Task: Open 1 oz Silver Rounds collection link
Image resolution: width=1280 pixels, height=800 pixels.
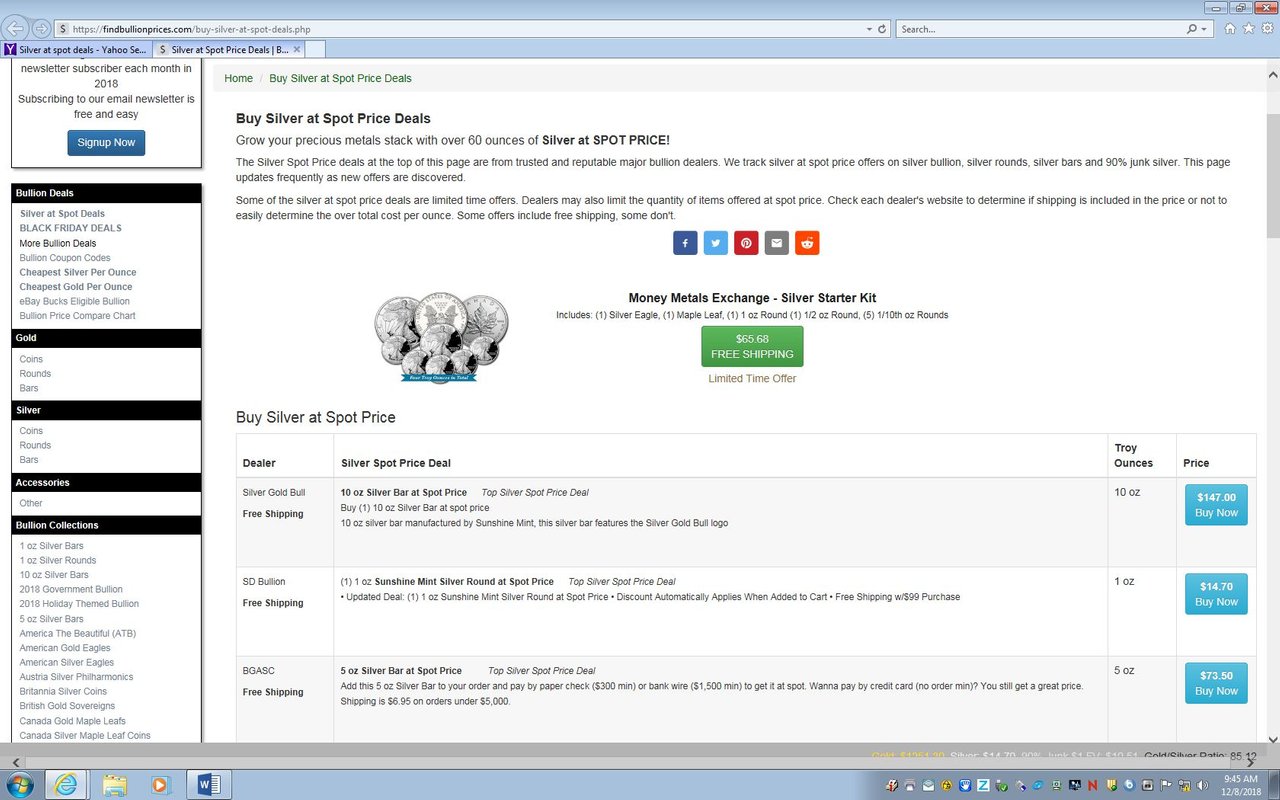Action: 58,560
